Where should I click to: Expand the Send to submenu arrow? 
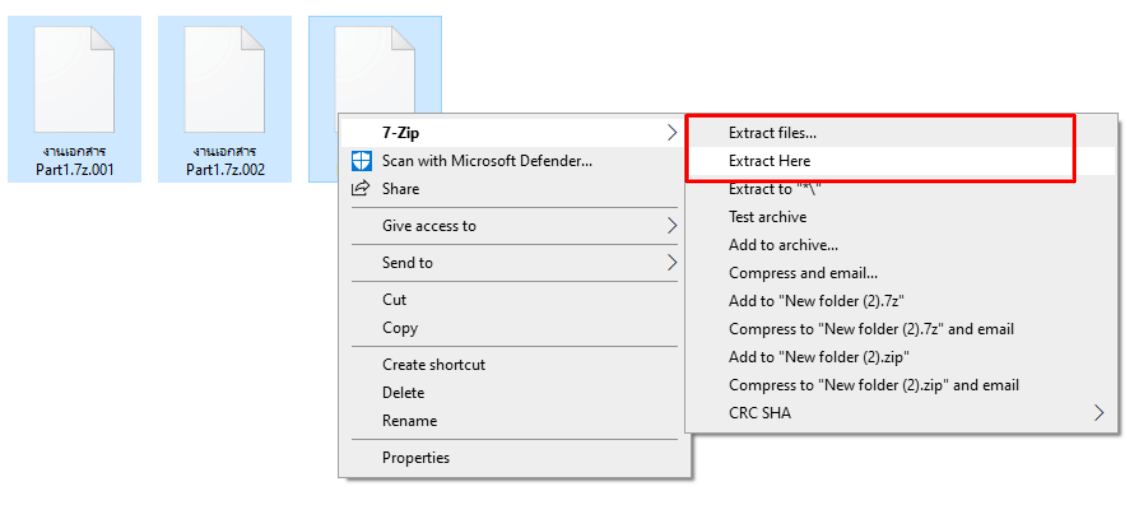click(x=672, y=262)
